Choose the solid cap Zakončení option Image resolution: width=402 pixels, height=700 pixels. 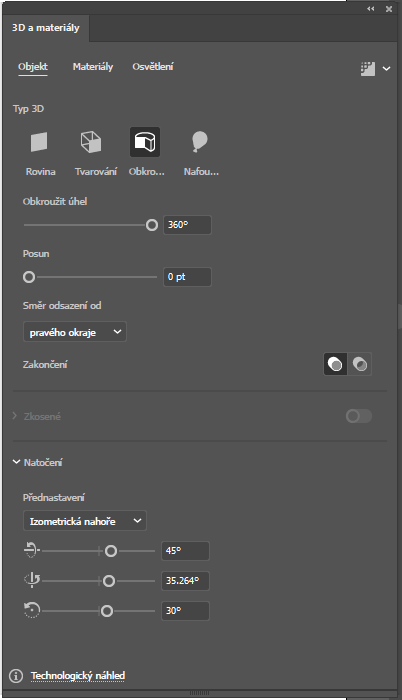pos(335,364)
